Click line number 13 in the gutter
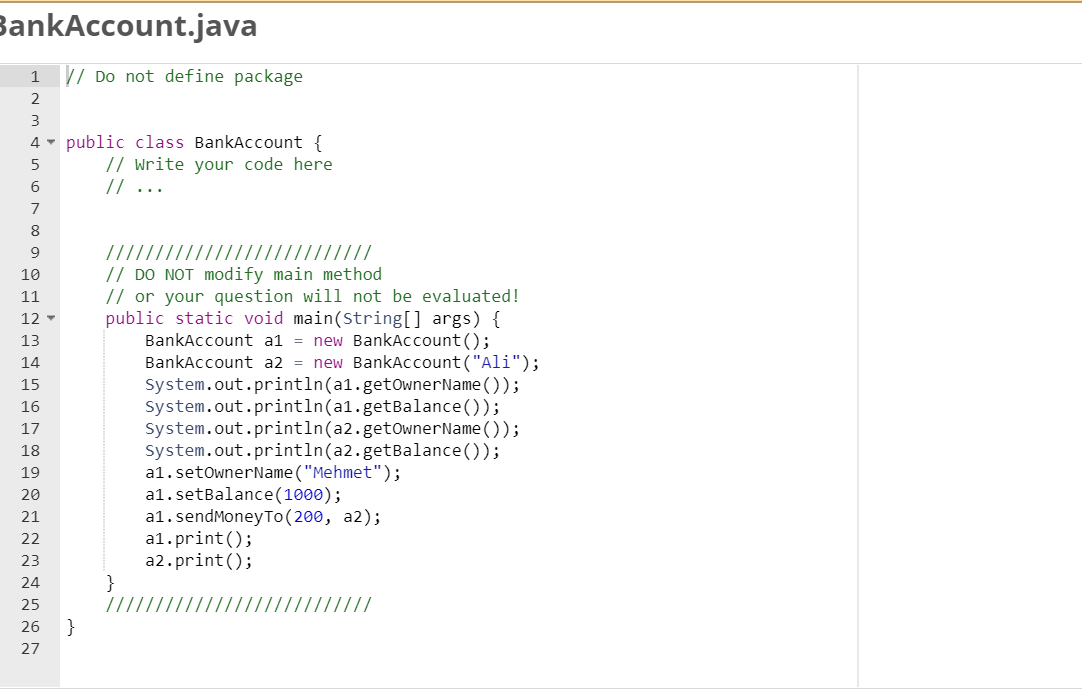 point(30,340)
